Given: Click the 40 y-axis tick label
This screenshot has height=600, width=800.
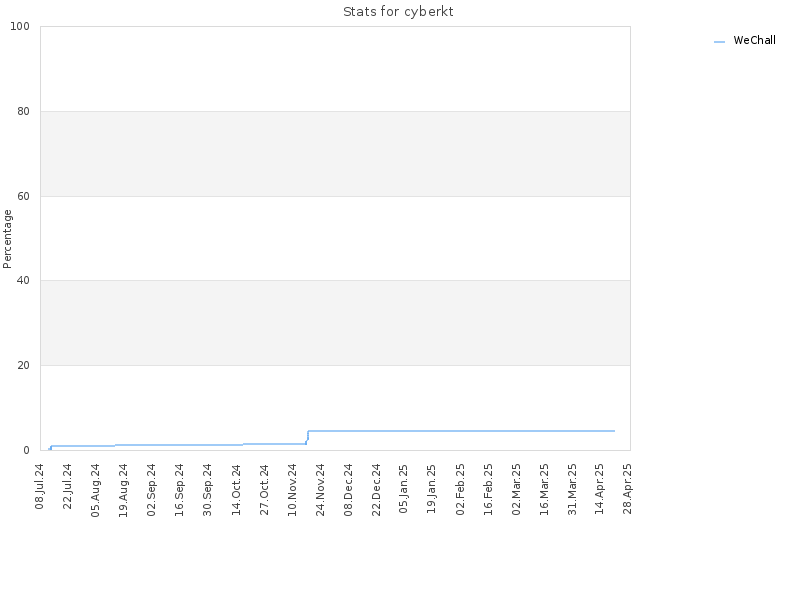Looking at the screenshot, I should pyautogui.click(x=23, y=281).
